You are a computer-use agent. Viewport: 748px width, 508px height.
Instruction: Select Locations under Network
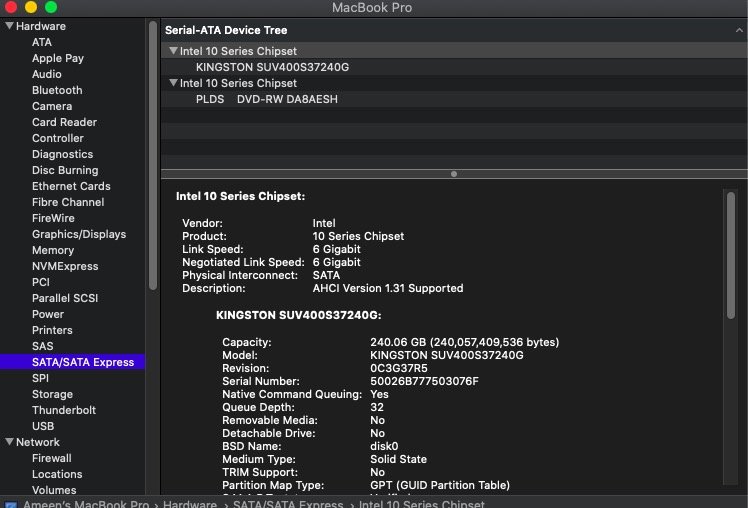57,474
